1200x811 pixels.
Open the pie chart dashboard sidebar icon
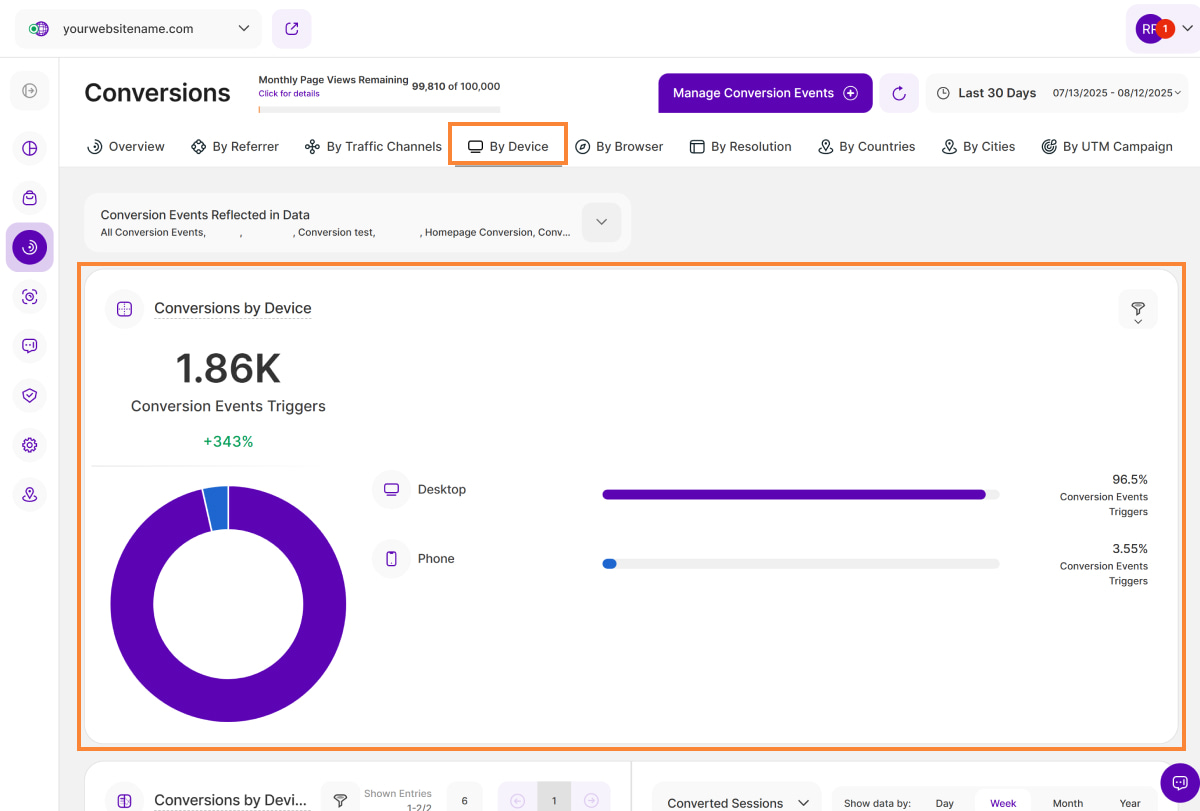click(30, 149)
